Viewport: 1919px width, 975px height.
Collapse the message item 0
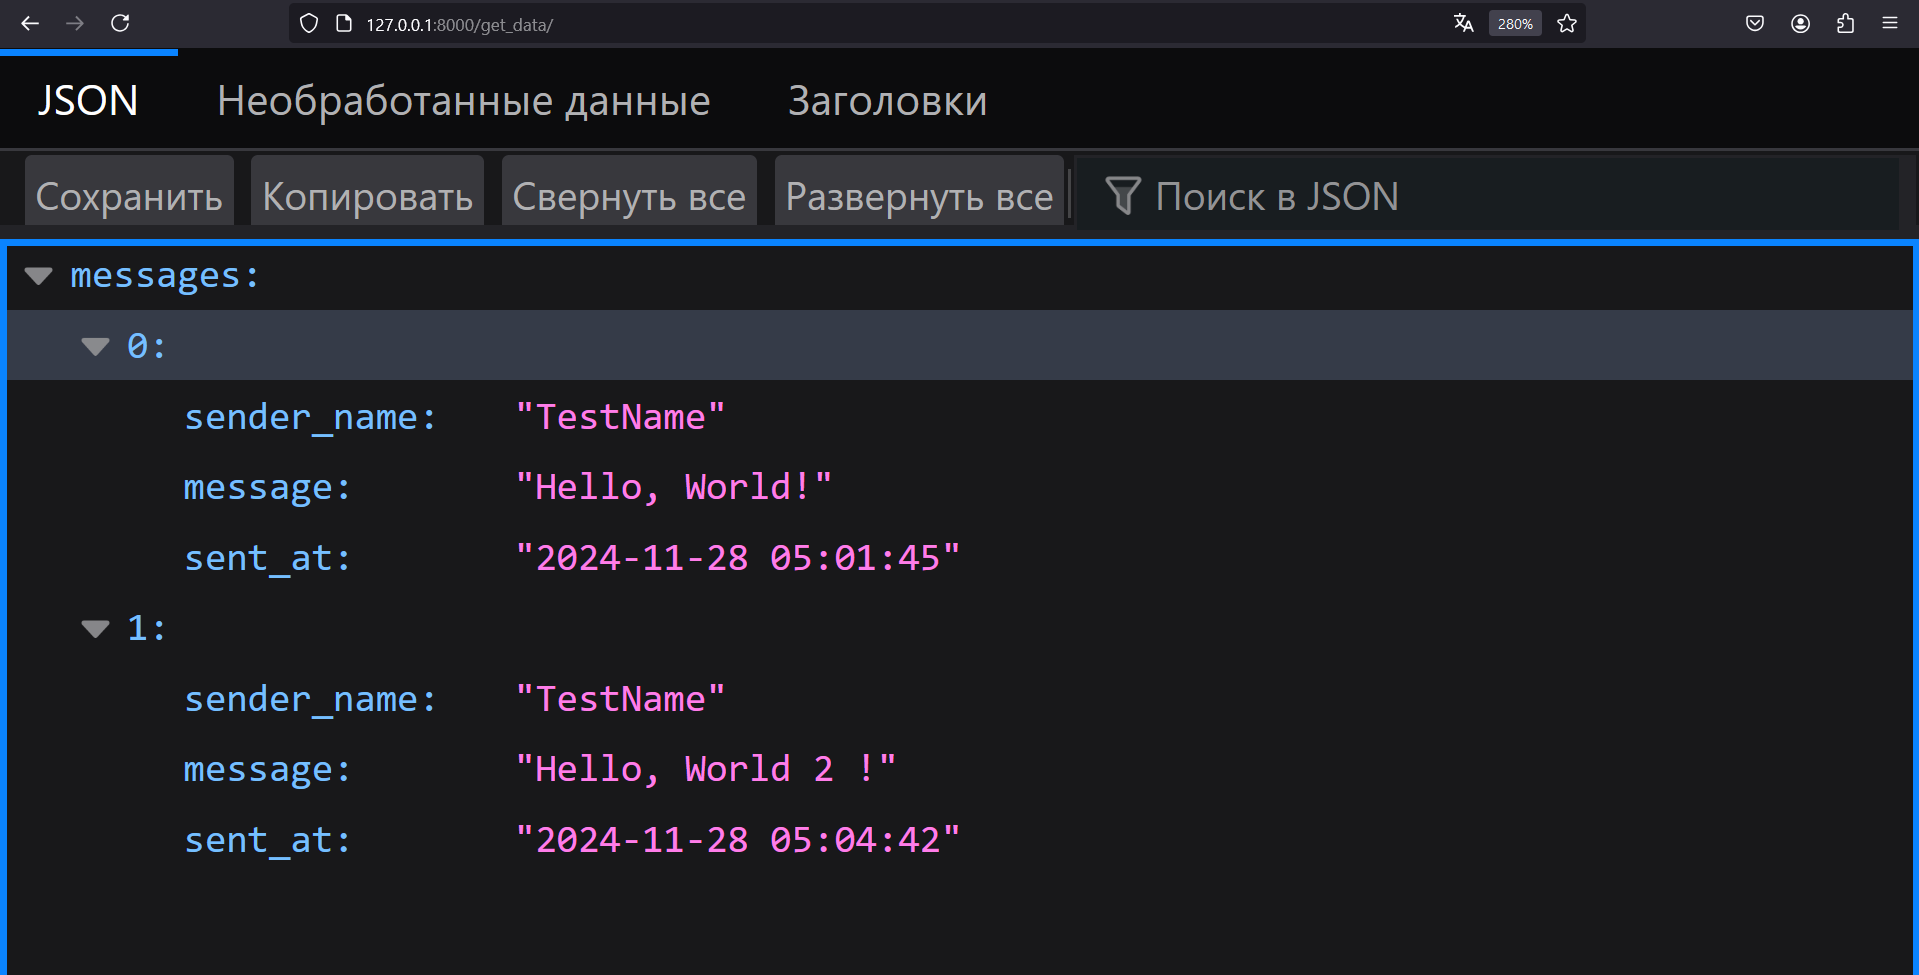(95, 347)
